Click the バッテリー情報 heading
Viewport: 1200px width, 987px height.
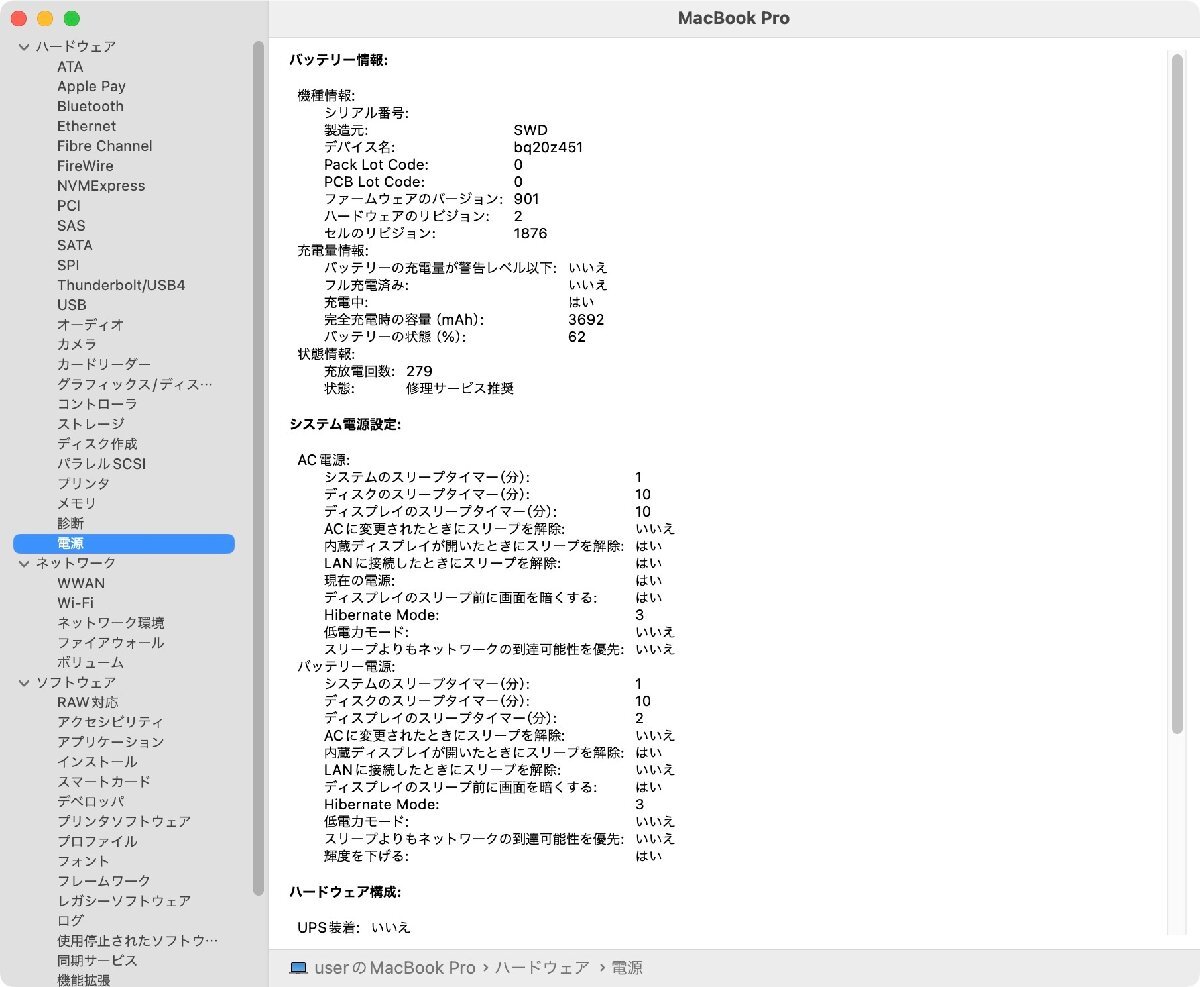338,60
